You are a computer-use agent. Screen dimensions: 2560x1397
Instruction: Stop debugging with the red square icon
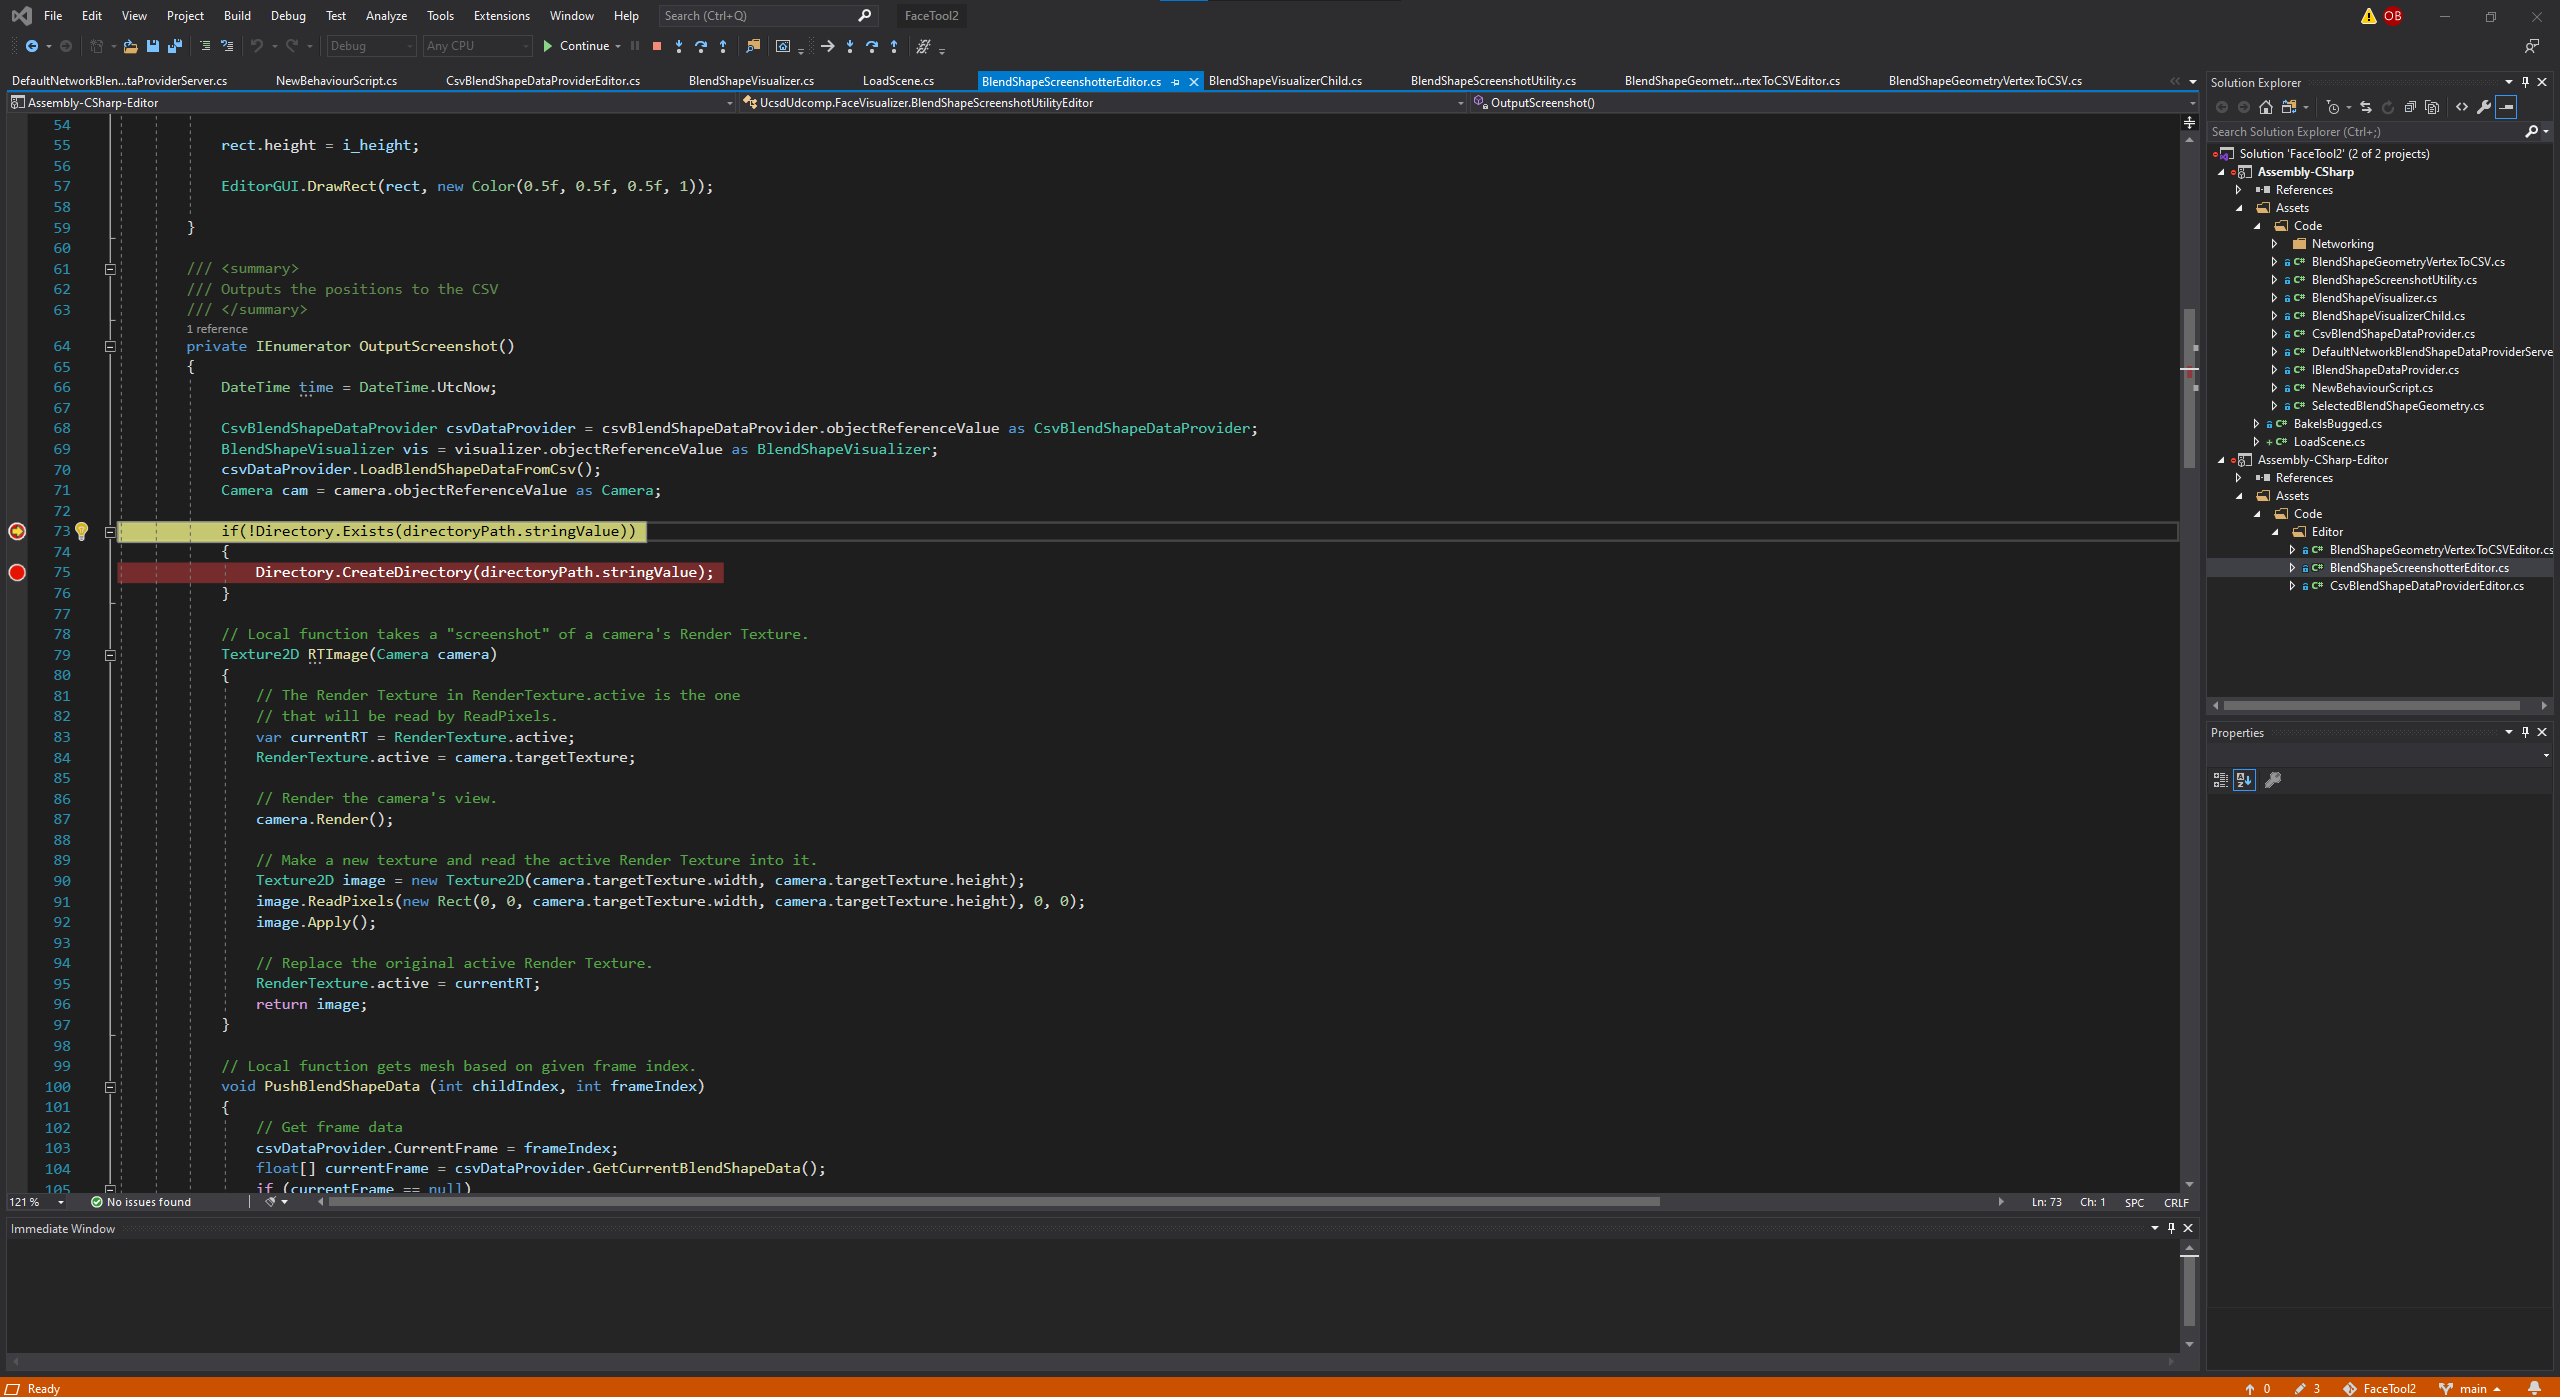click(x=657, y=46)
